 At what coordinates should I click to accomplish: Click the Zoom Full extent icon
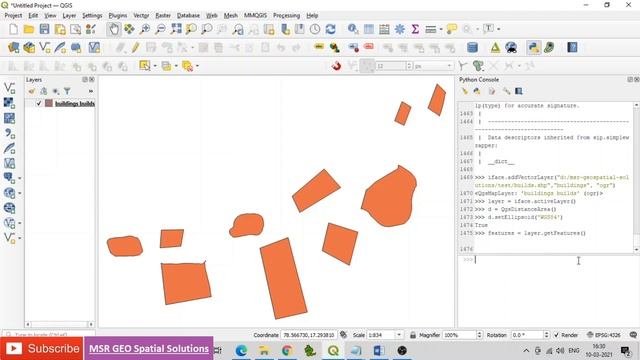tap(176, 29)
